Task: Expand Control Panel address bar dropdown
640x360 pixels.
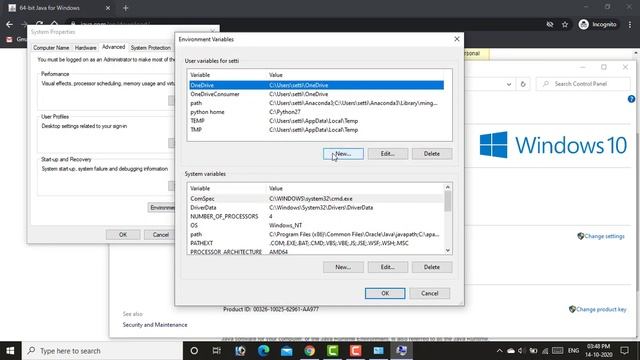Action: click(509, 84)
